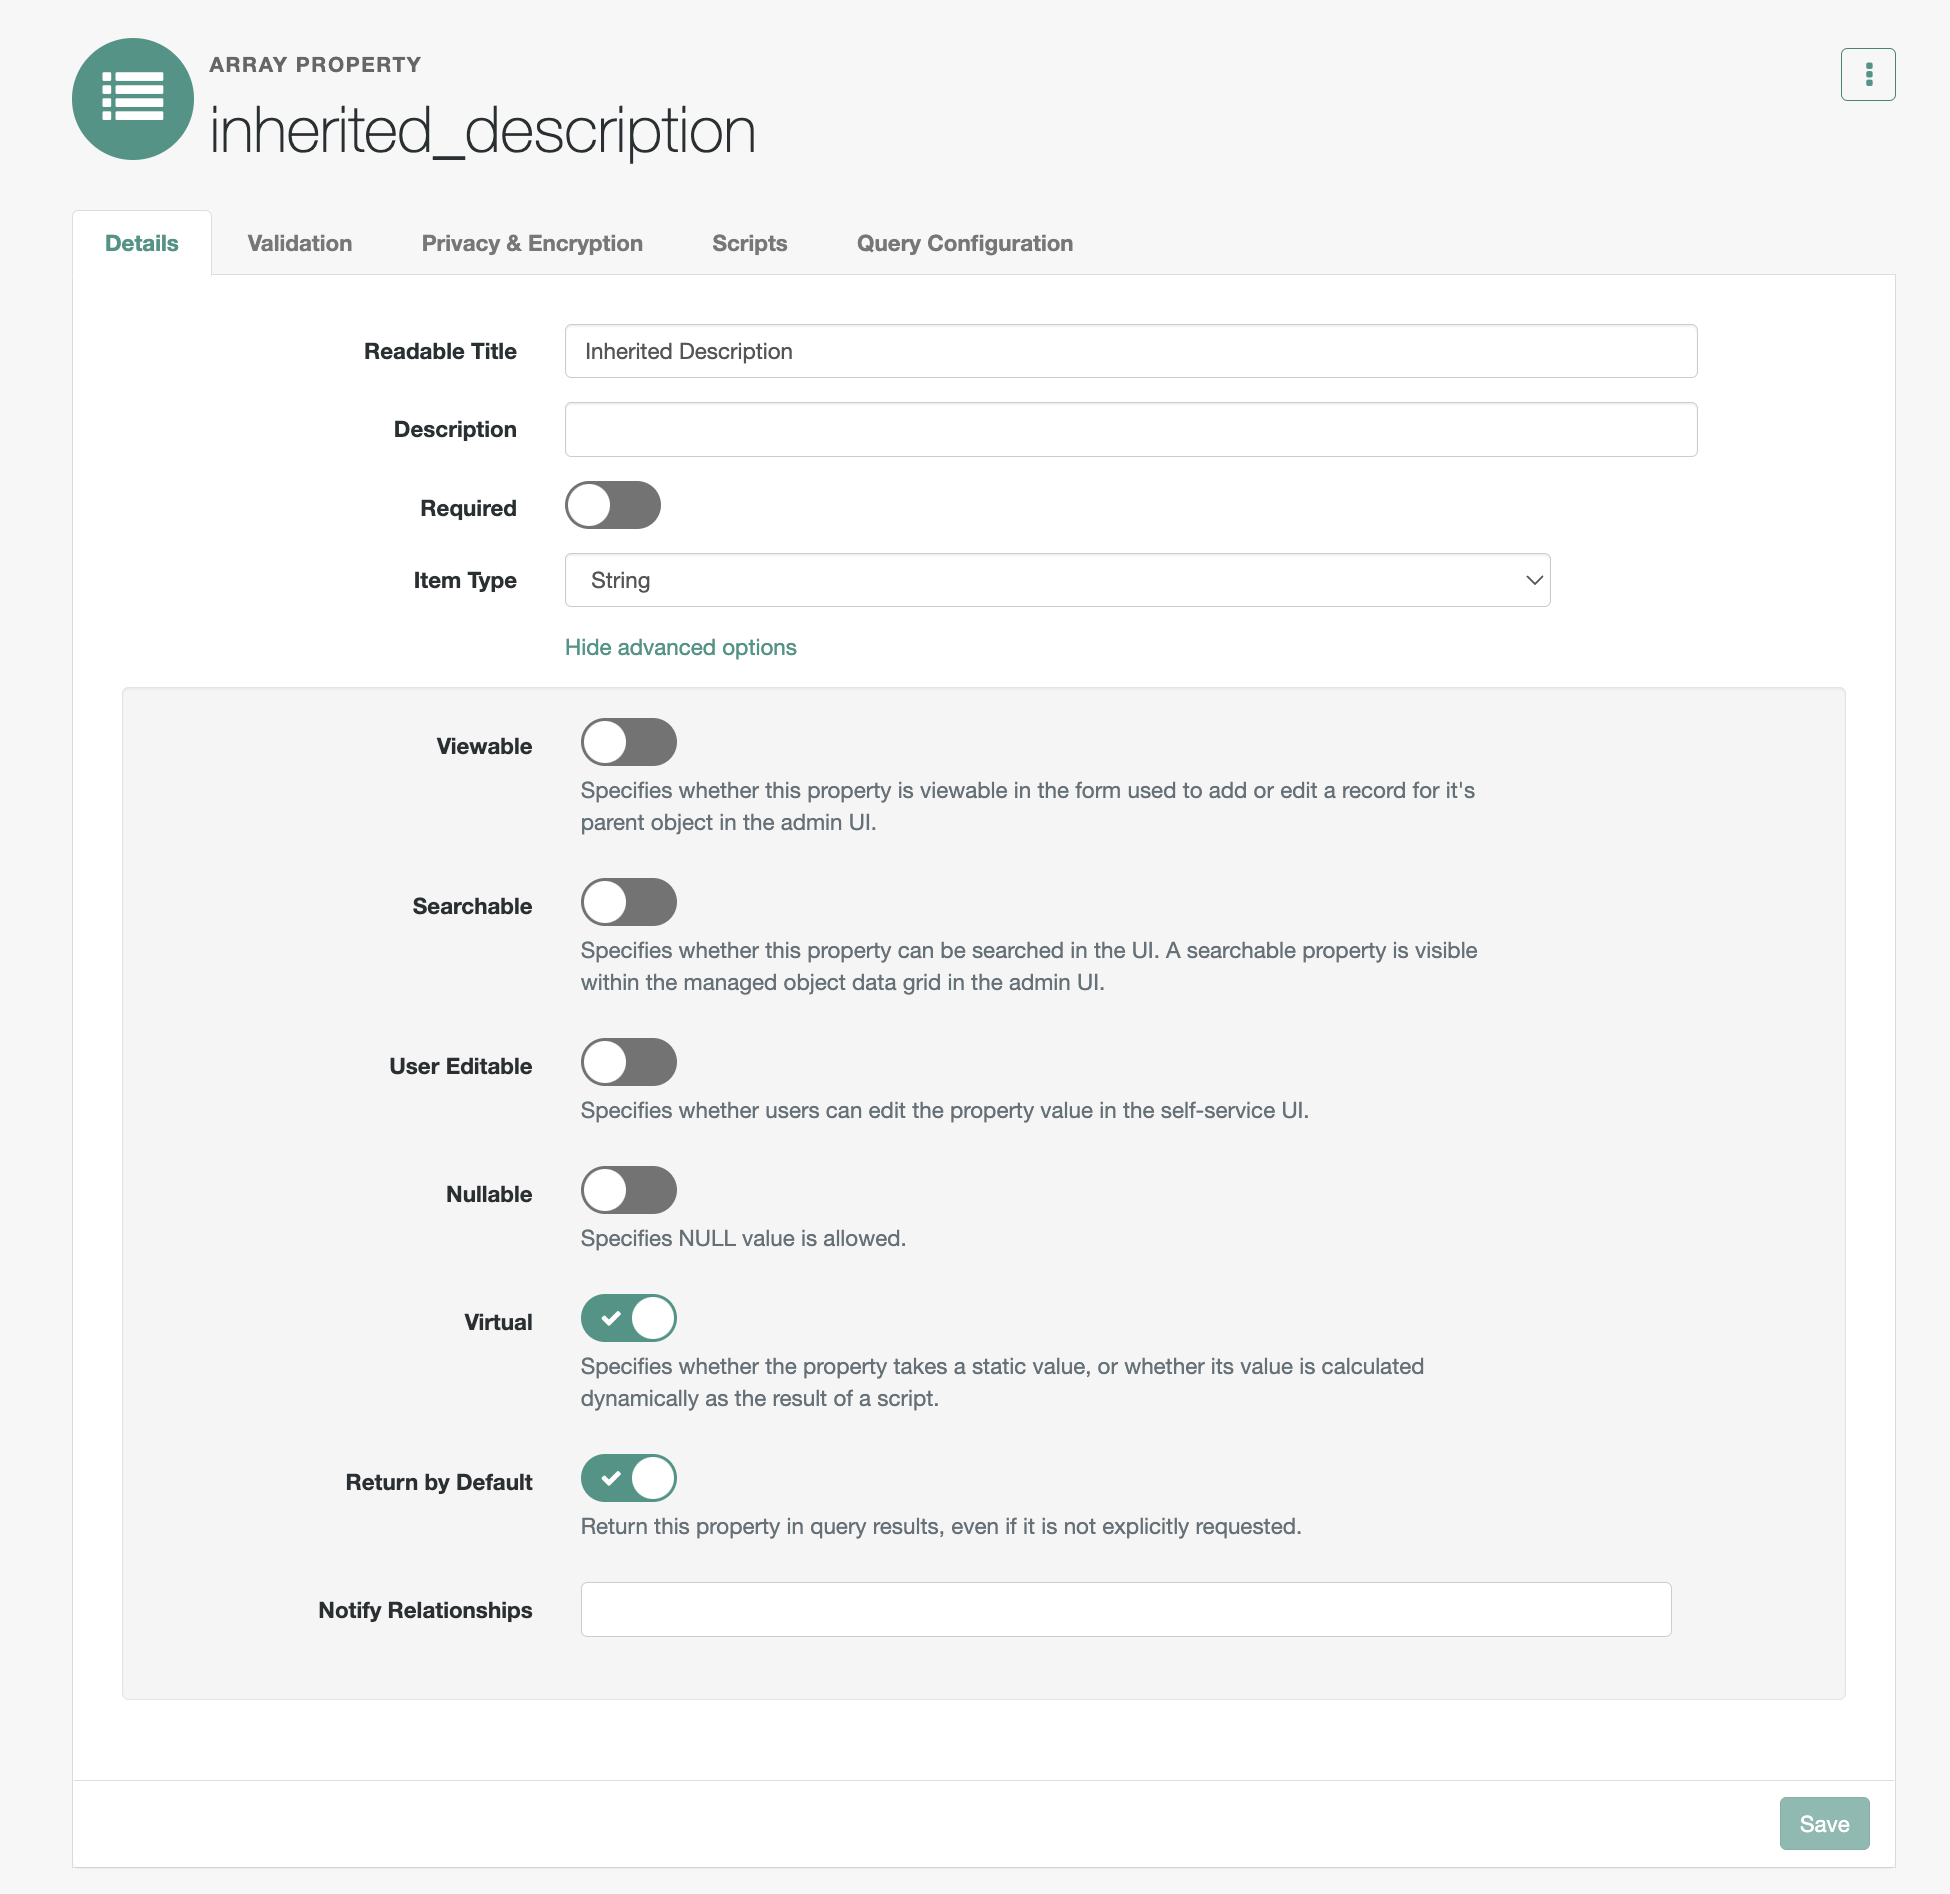Click the Save button

tap(1823, 1823)
